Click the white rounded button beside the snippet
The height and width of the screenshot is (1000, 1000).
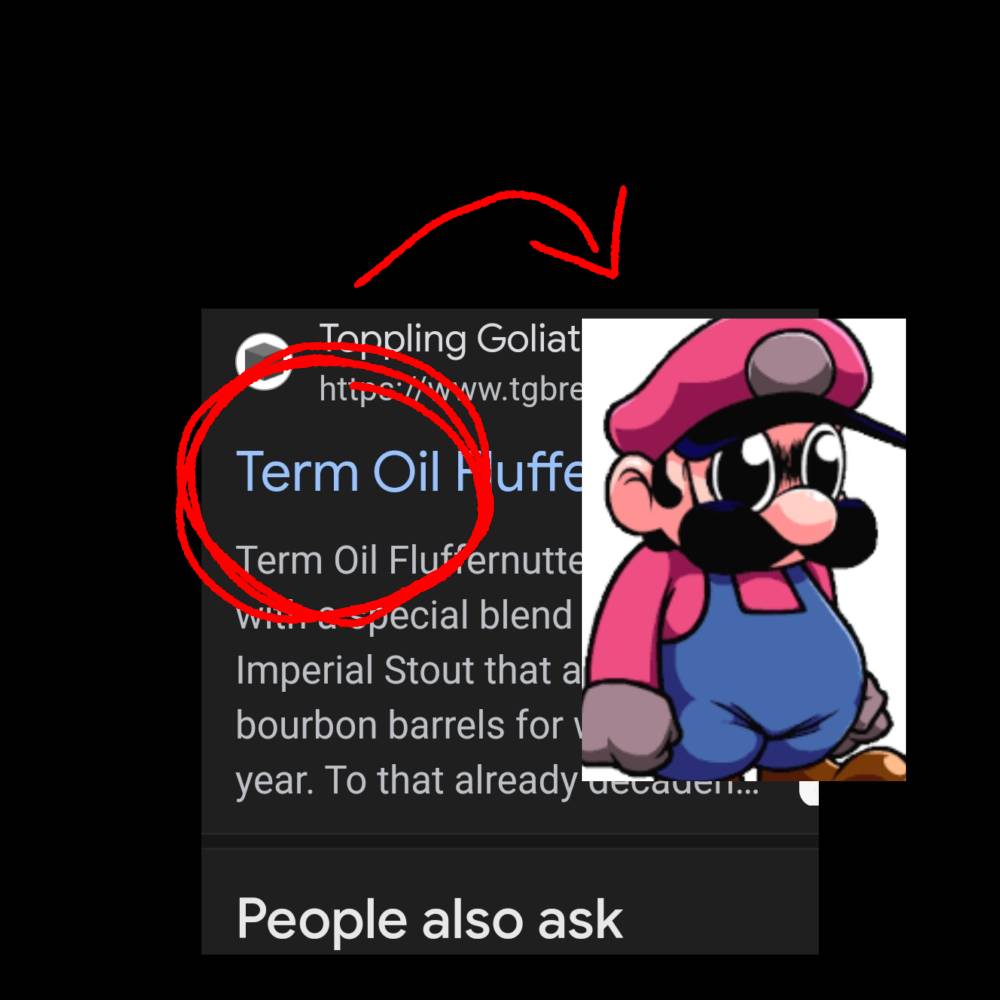[809, 793]
